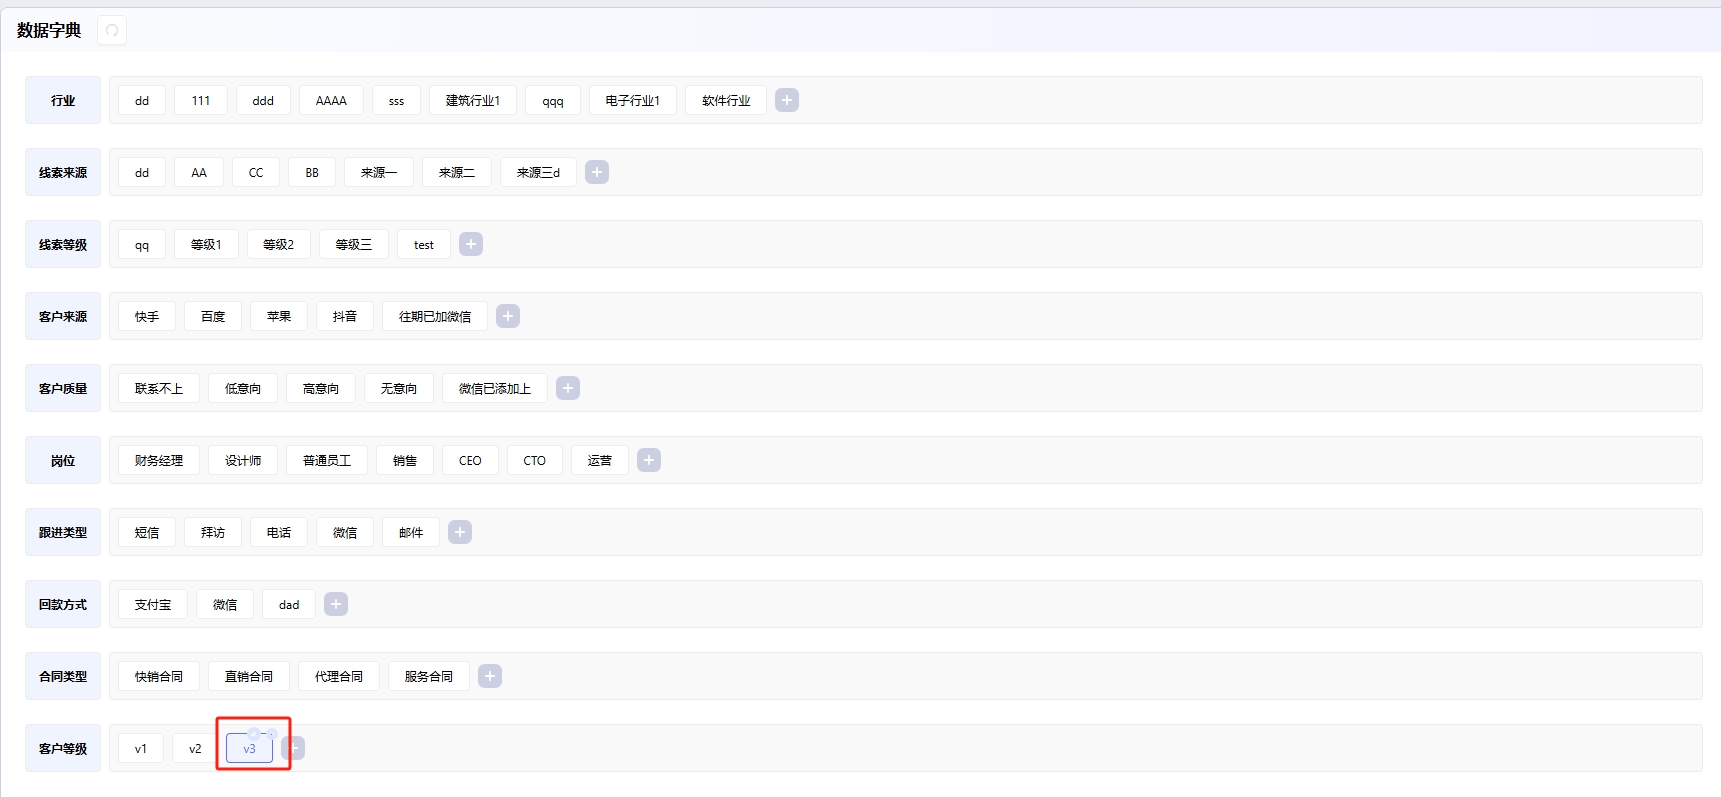This screenshot has height=797, width=1721.
Task: Click the 来源三d tag
Action: pyautogui.click(x=538, y=173)
